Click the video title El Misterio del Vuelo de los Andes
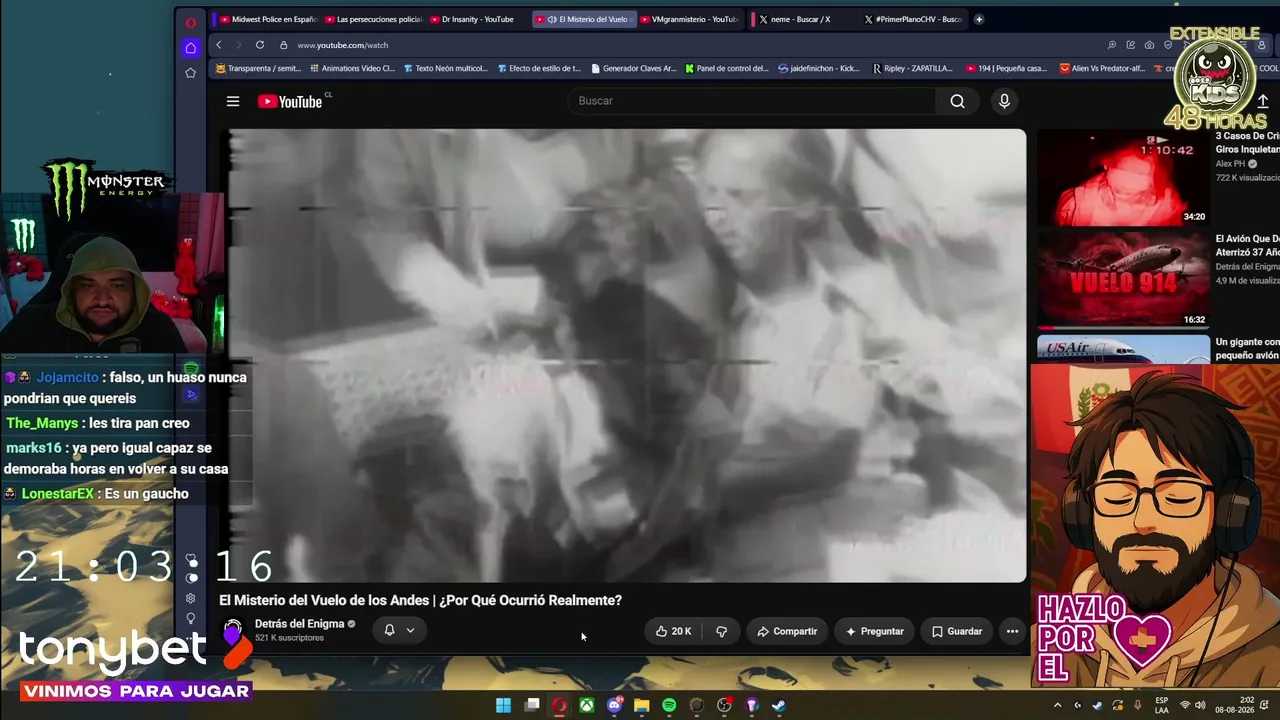 [x=420, y=600]
